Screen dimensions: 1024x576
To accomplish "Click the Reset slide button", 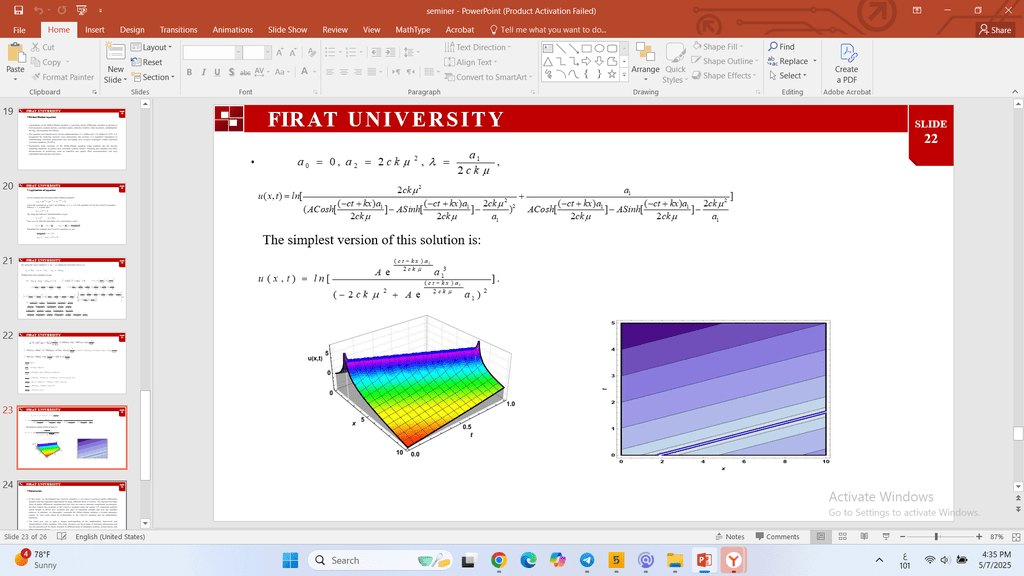I will (146, 62).
